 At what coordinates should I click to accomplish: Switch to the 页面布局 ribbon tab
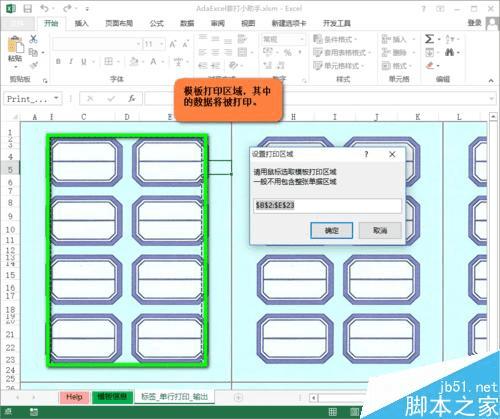click(119, 23)
